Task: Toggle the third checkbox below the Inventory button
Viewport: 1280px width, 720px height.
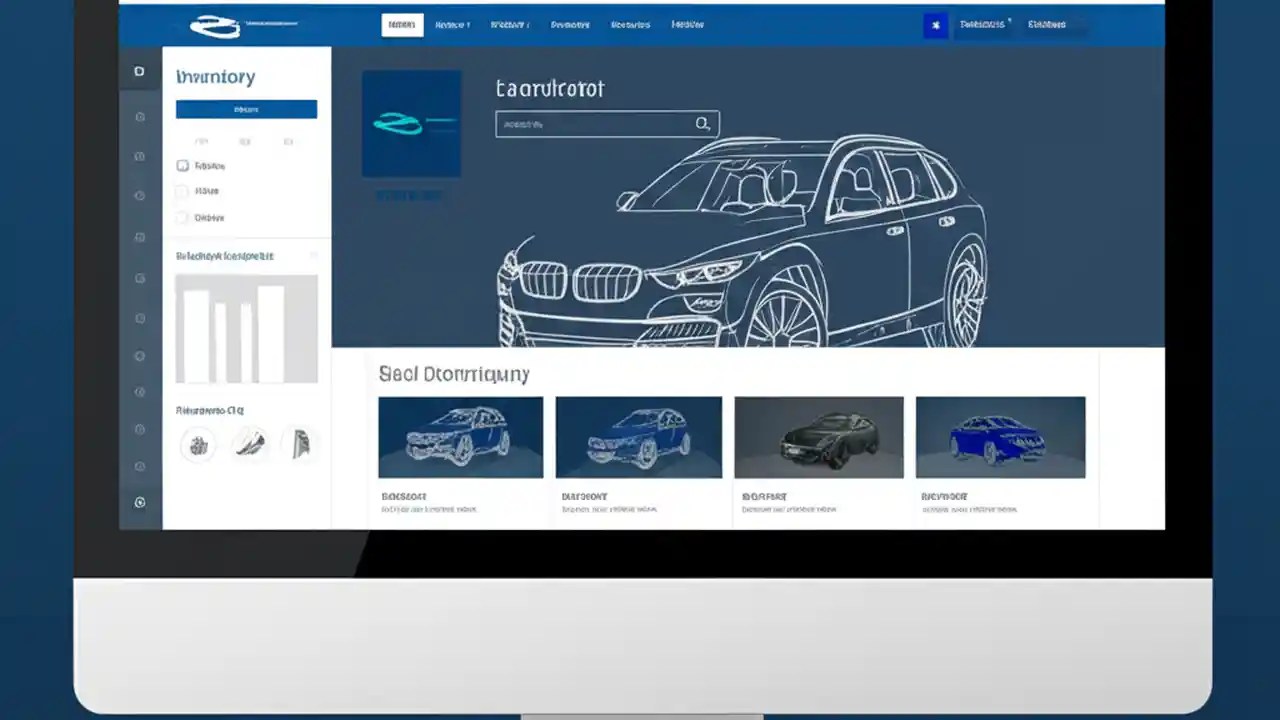Action: (183, 217)
